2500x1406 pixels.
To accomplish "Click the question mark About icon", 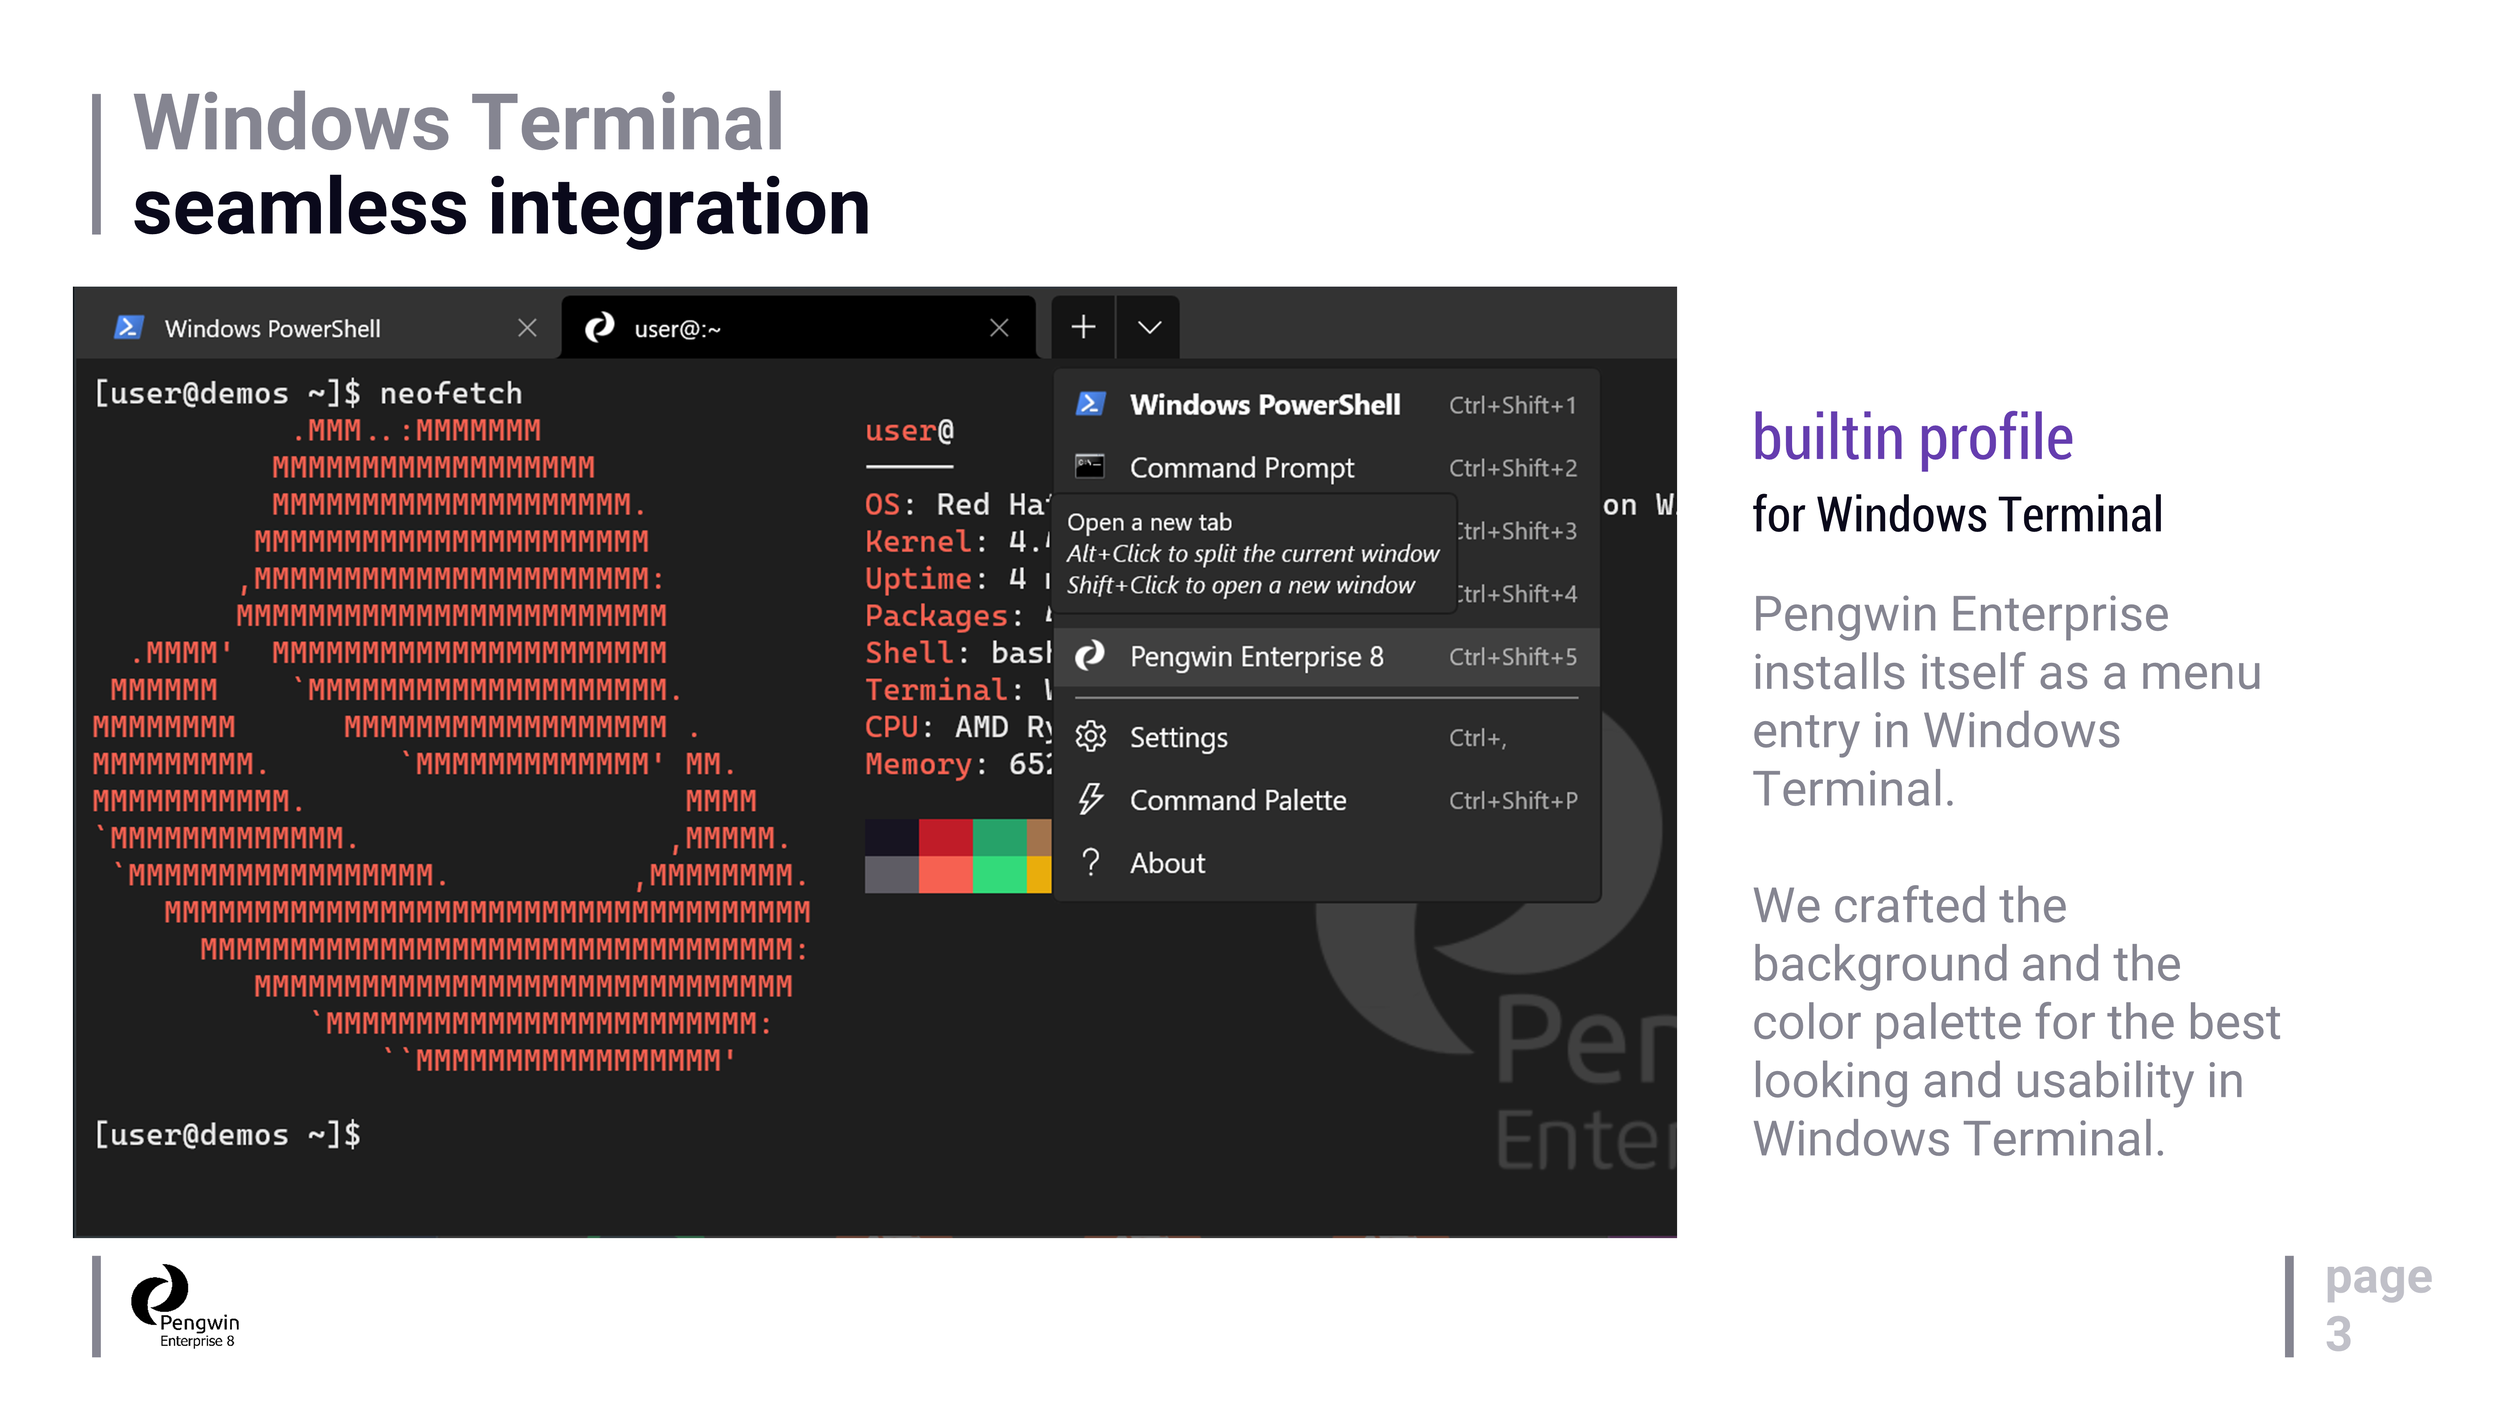I will (x=1090, y=862).
